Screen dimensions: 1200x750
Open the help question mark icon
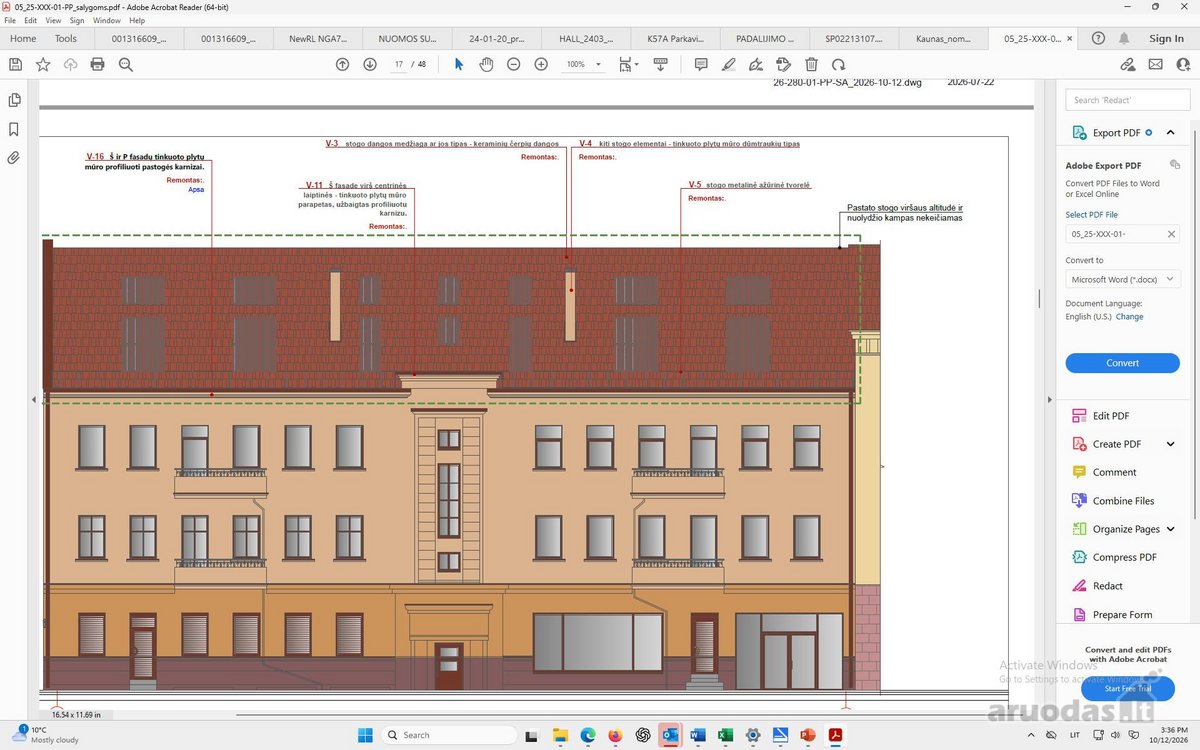click(x=1098, y=38)
